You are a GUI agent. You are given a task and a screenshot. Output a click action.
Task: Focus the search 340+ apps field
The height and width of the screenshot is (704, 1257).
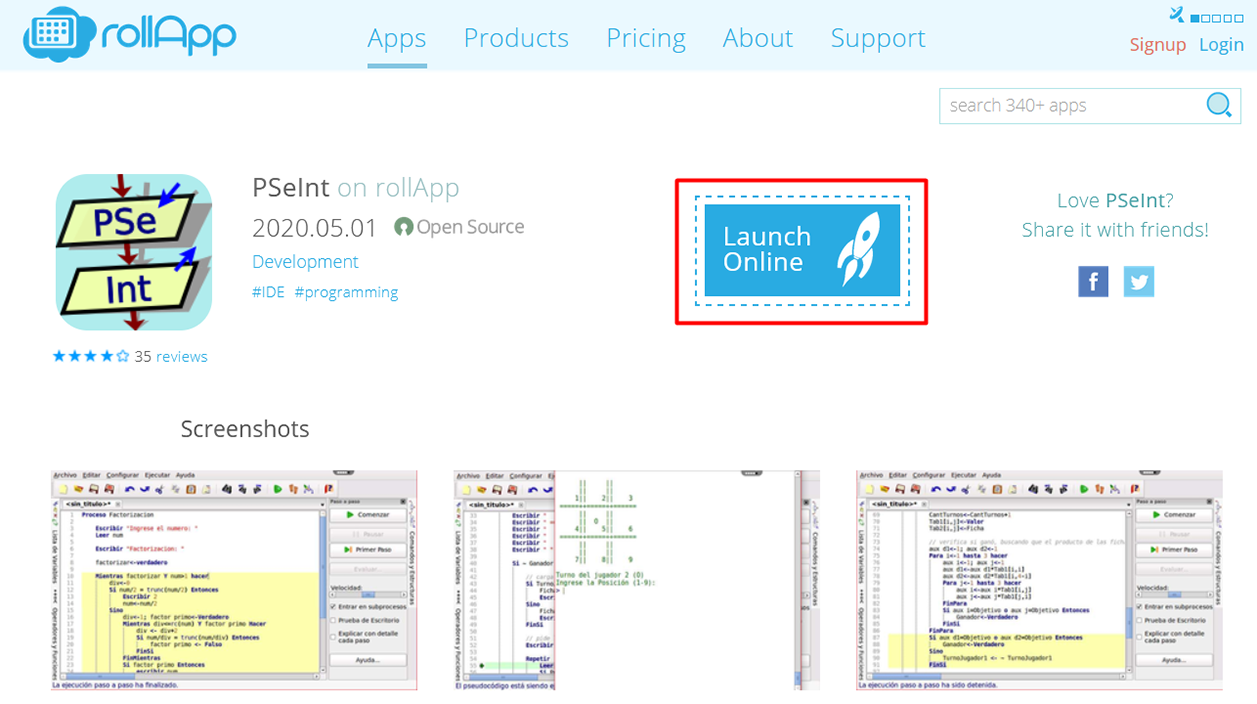1070,105
